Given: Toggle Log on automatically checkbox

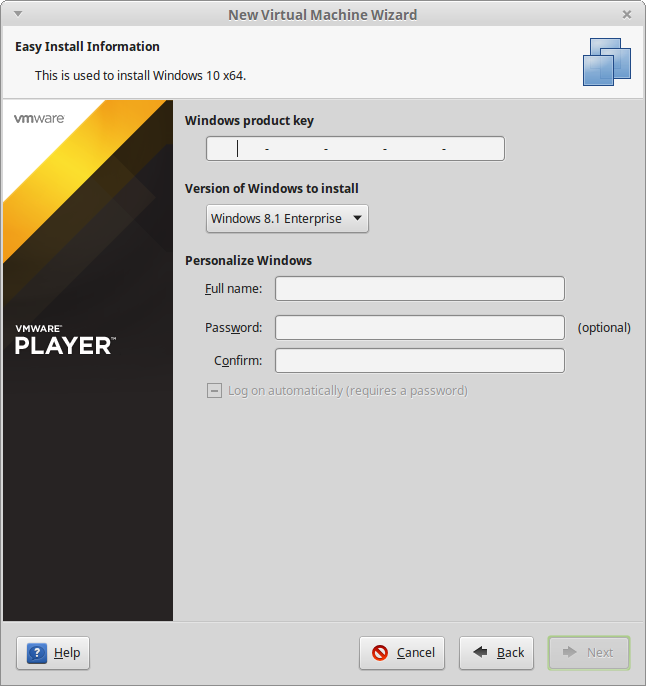Looking at the screenshot, I should 214,391.
